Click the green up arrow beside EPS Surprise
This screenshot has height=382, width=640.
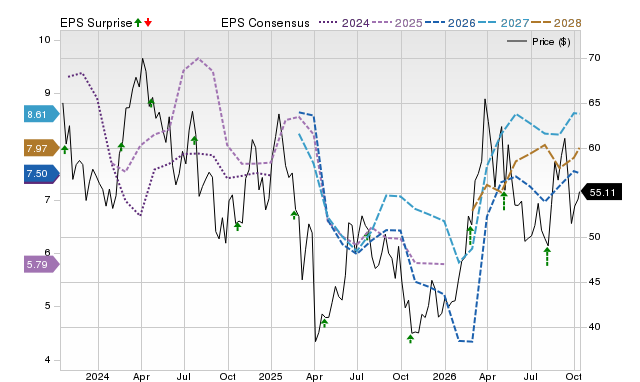(x=138, y=23)
